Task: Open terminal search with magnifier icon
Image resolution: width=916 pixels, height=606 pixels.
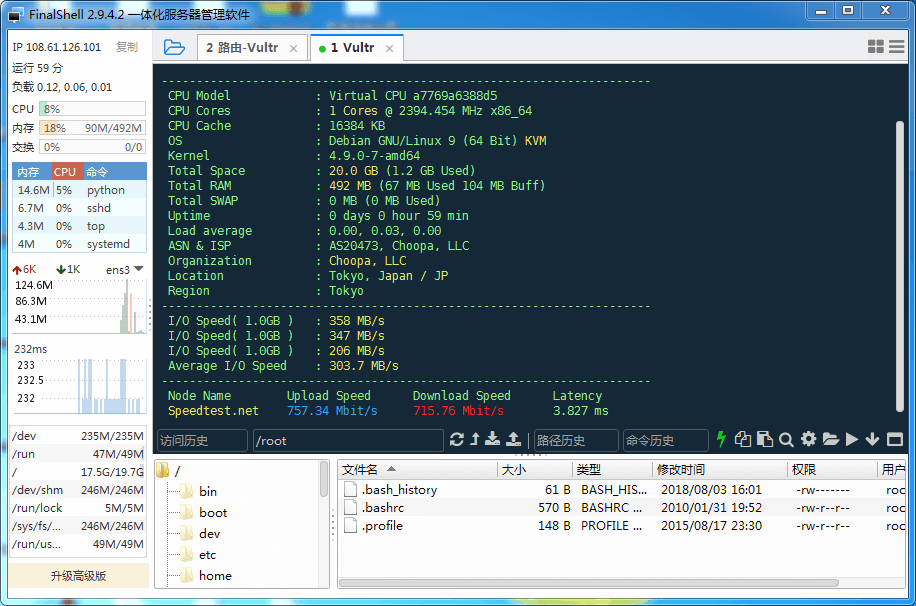Action: [x=787, y=439]
